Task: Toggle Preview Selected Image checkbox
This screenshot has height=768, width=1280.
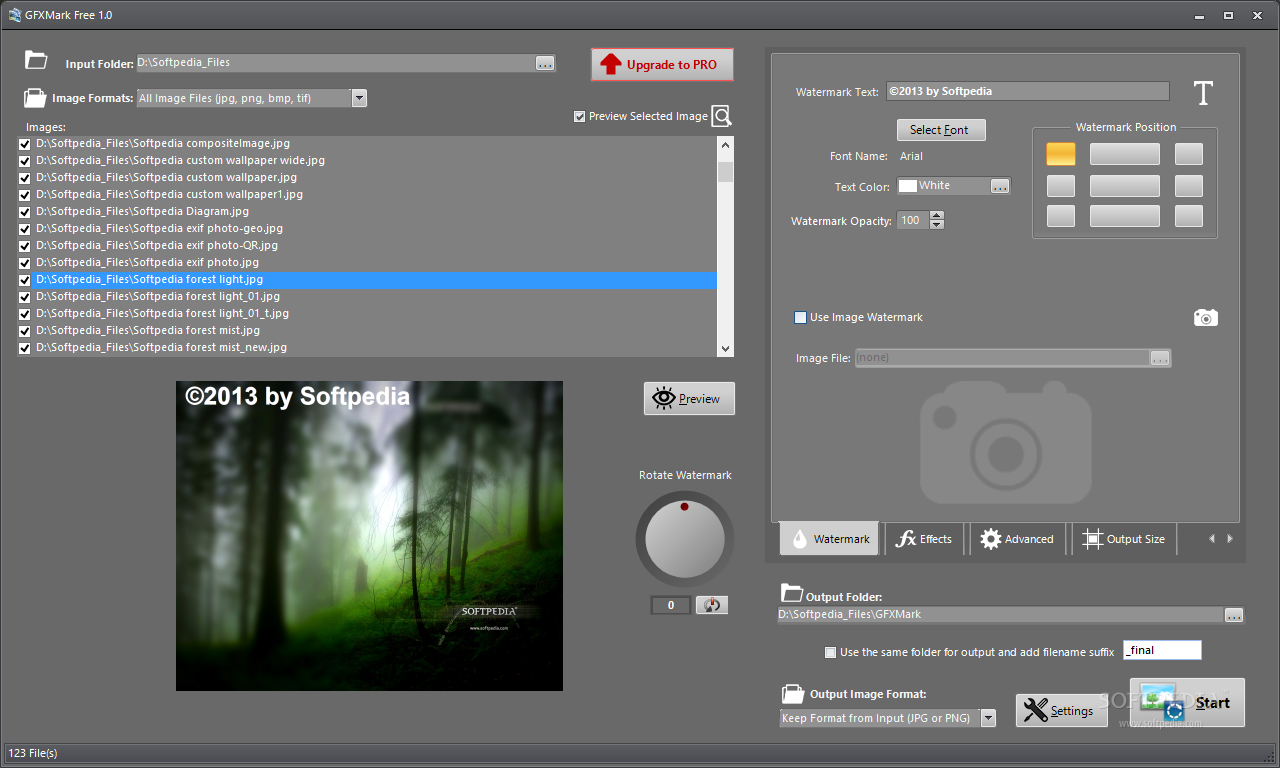Action: pos(580,117)
